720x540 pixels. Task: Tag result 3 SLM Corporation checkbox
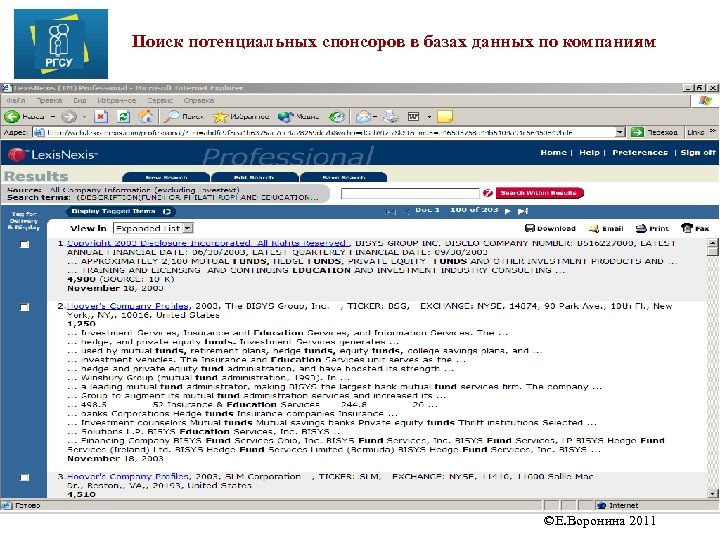pos(24,478)
